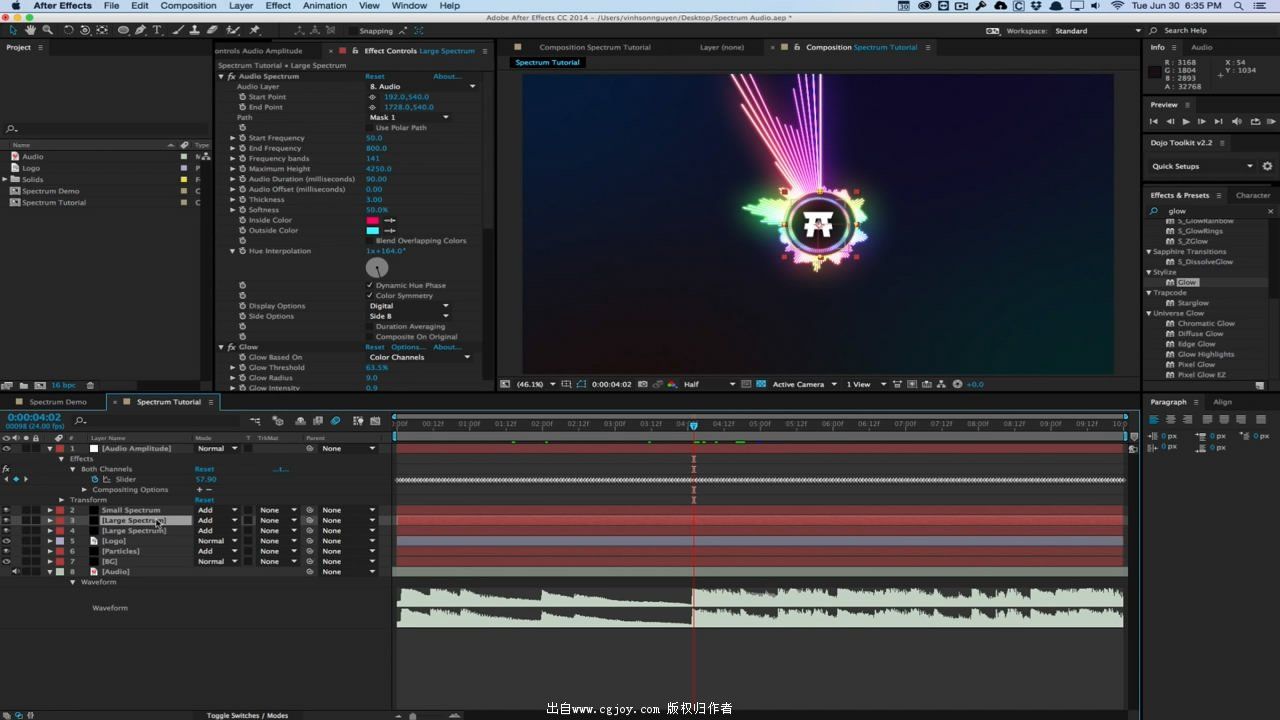The width and height of the screenshot is (1280, 720).
Task: Select the Type tool
Action: [x=157, y=30]
